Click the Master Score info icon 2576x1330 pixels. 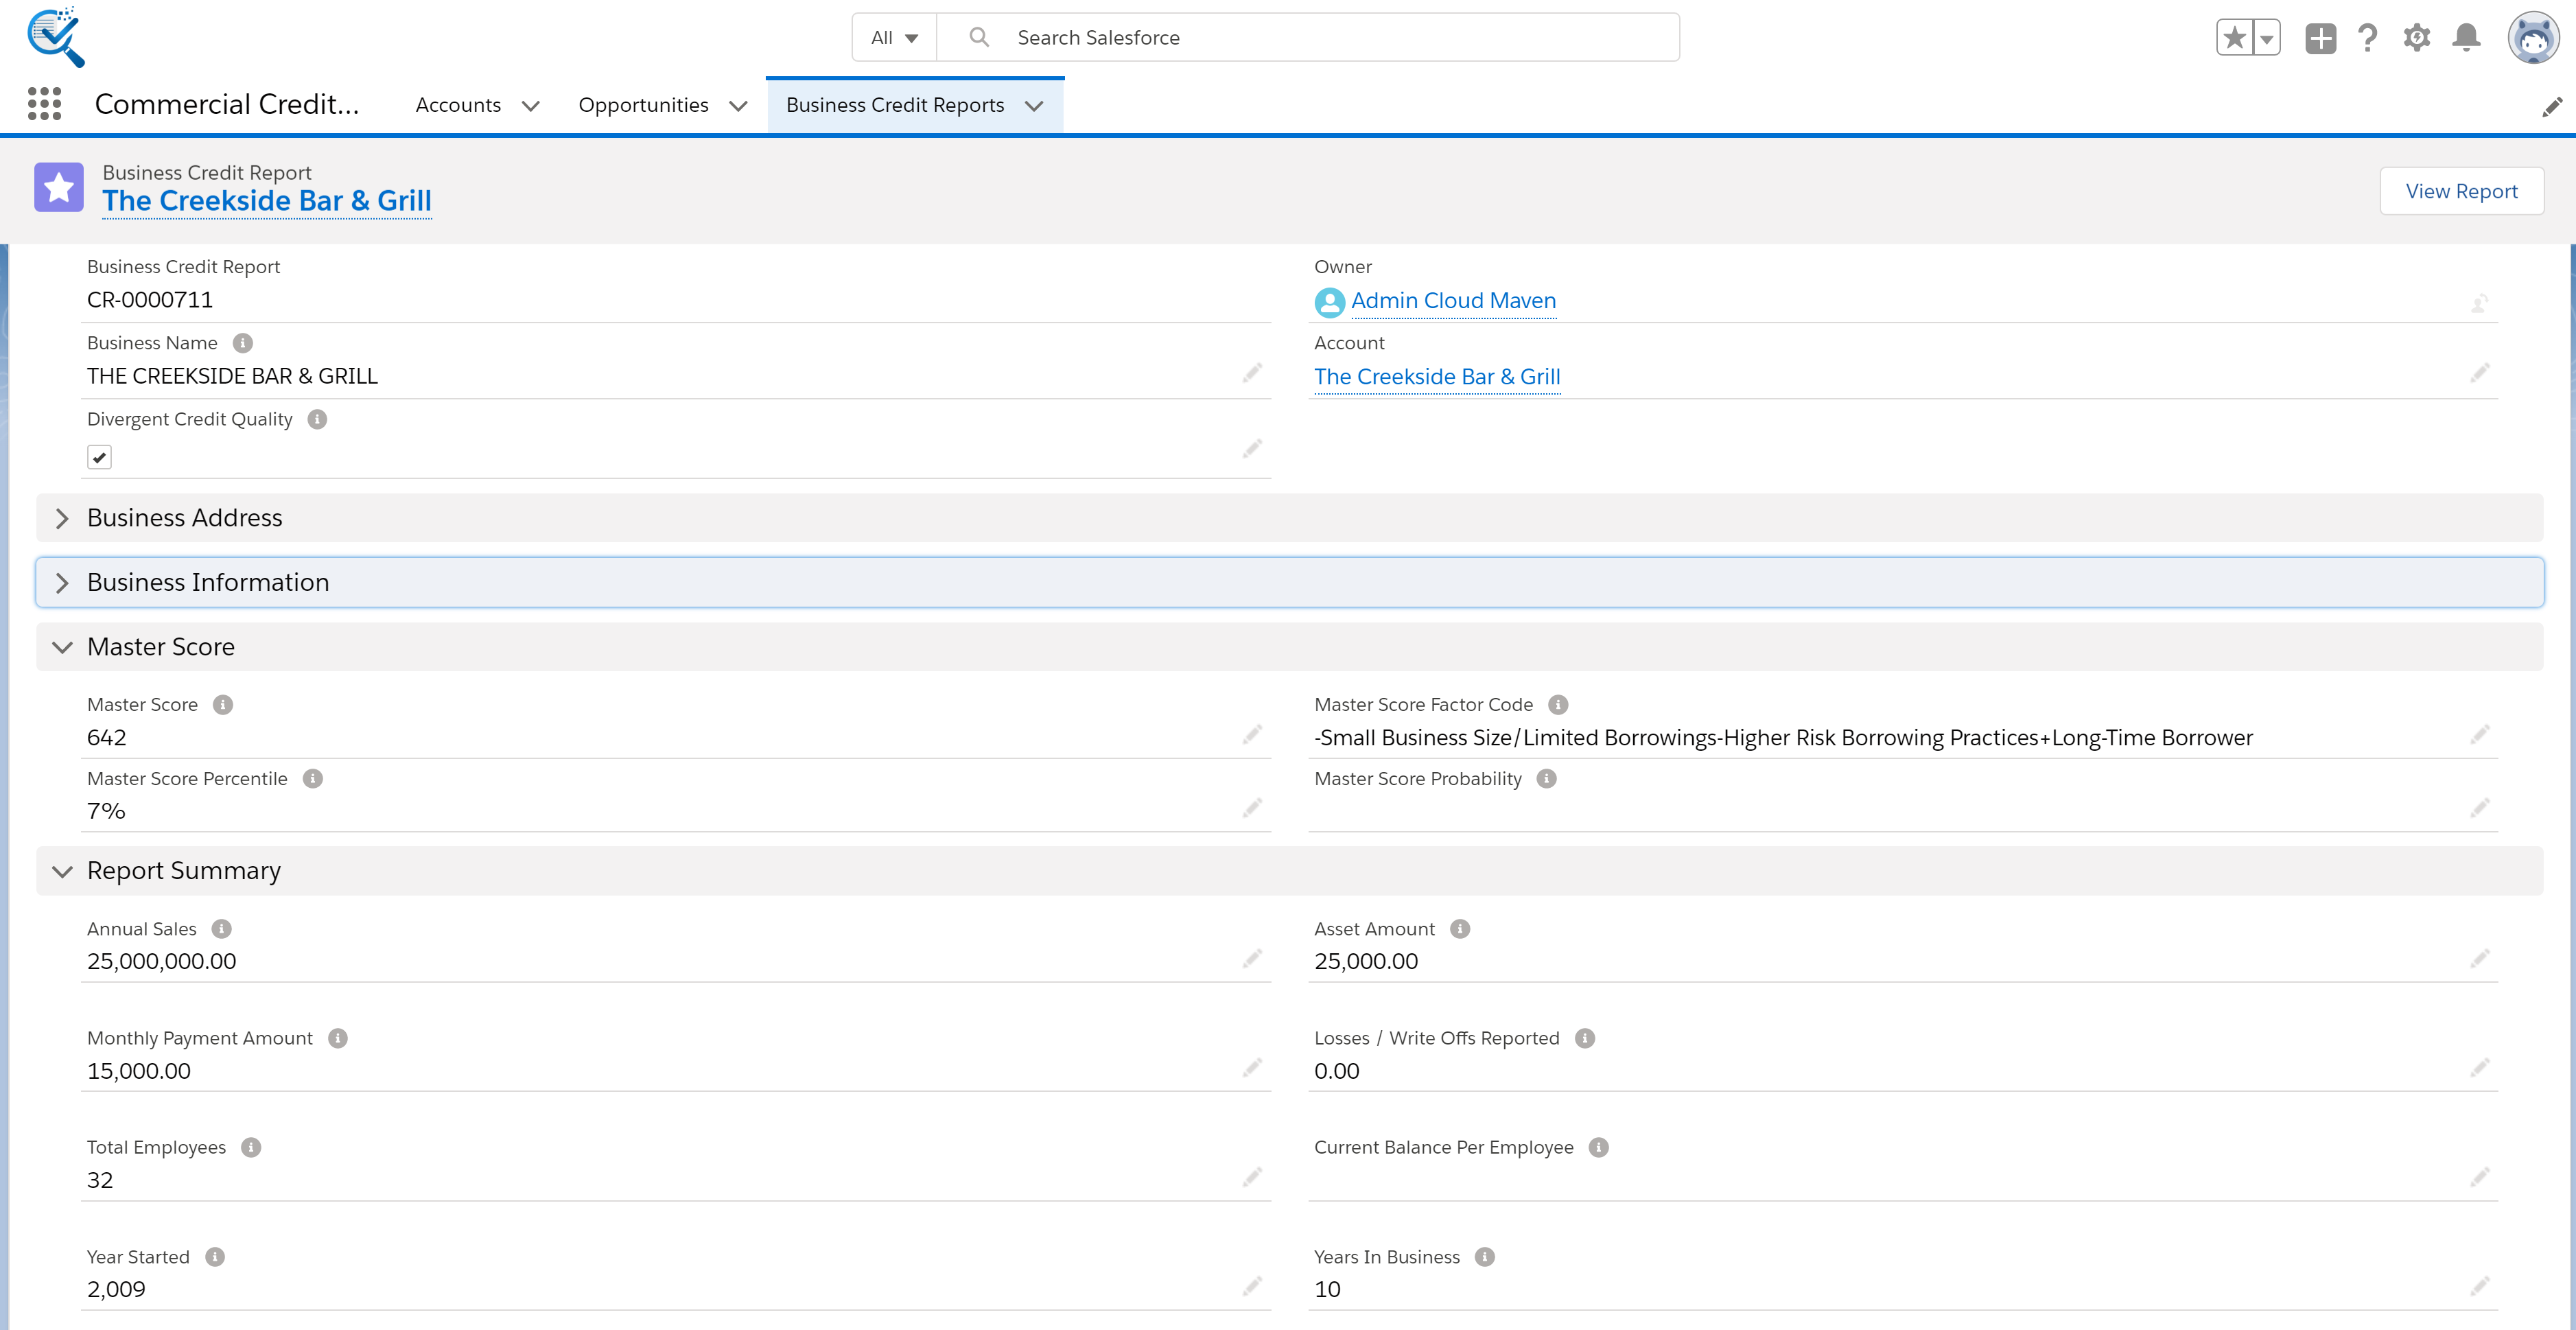click(x=223, y=705)
